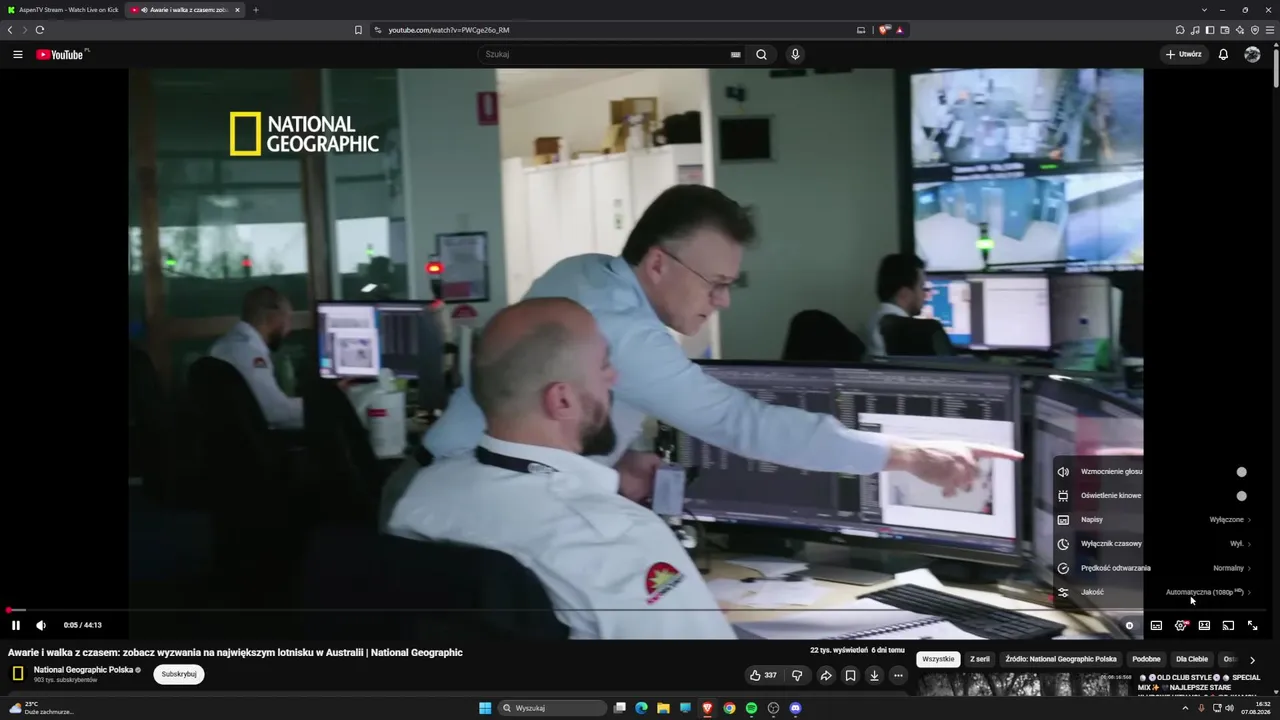Bookmark this page in the address bar
1280x720 pixels.
click(358, 30)
